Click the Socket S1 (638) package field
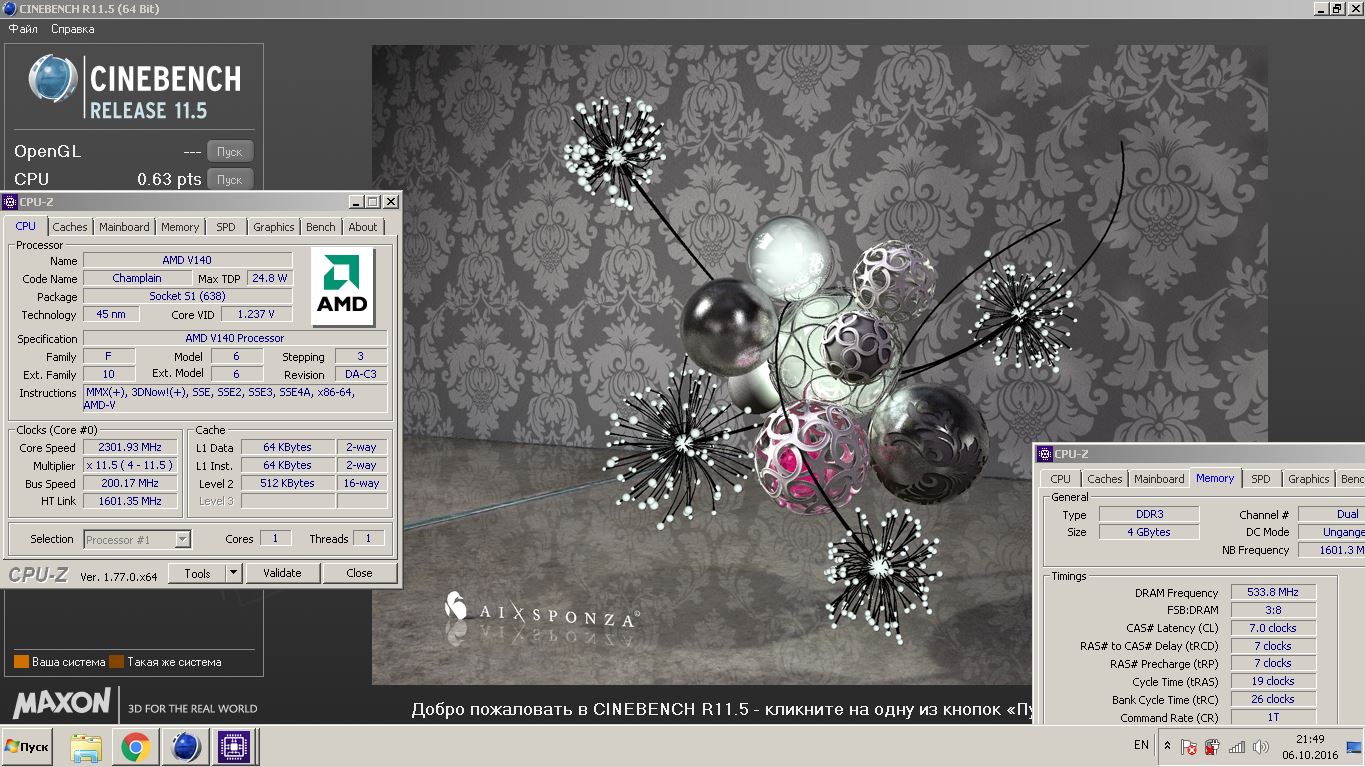Viewport: 1365px width, 767px height. coord(188,296)
